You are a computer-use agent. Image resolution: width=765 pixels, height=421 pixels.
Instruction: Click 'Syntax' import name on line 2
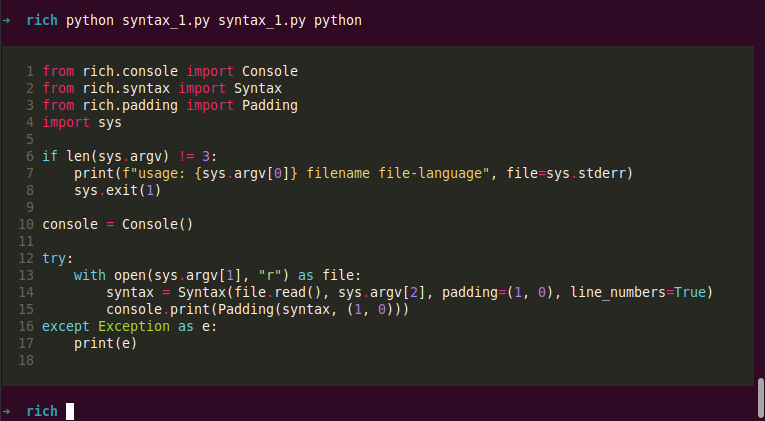pyautogui.click(x=258, y=88)
